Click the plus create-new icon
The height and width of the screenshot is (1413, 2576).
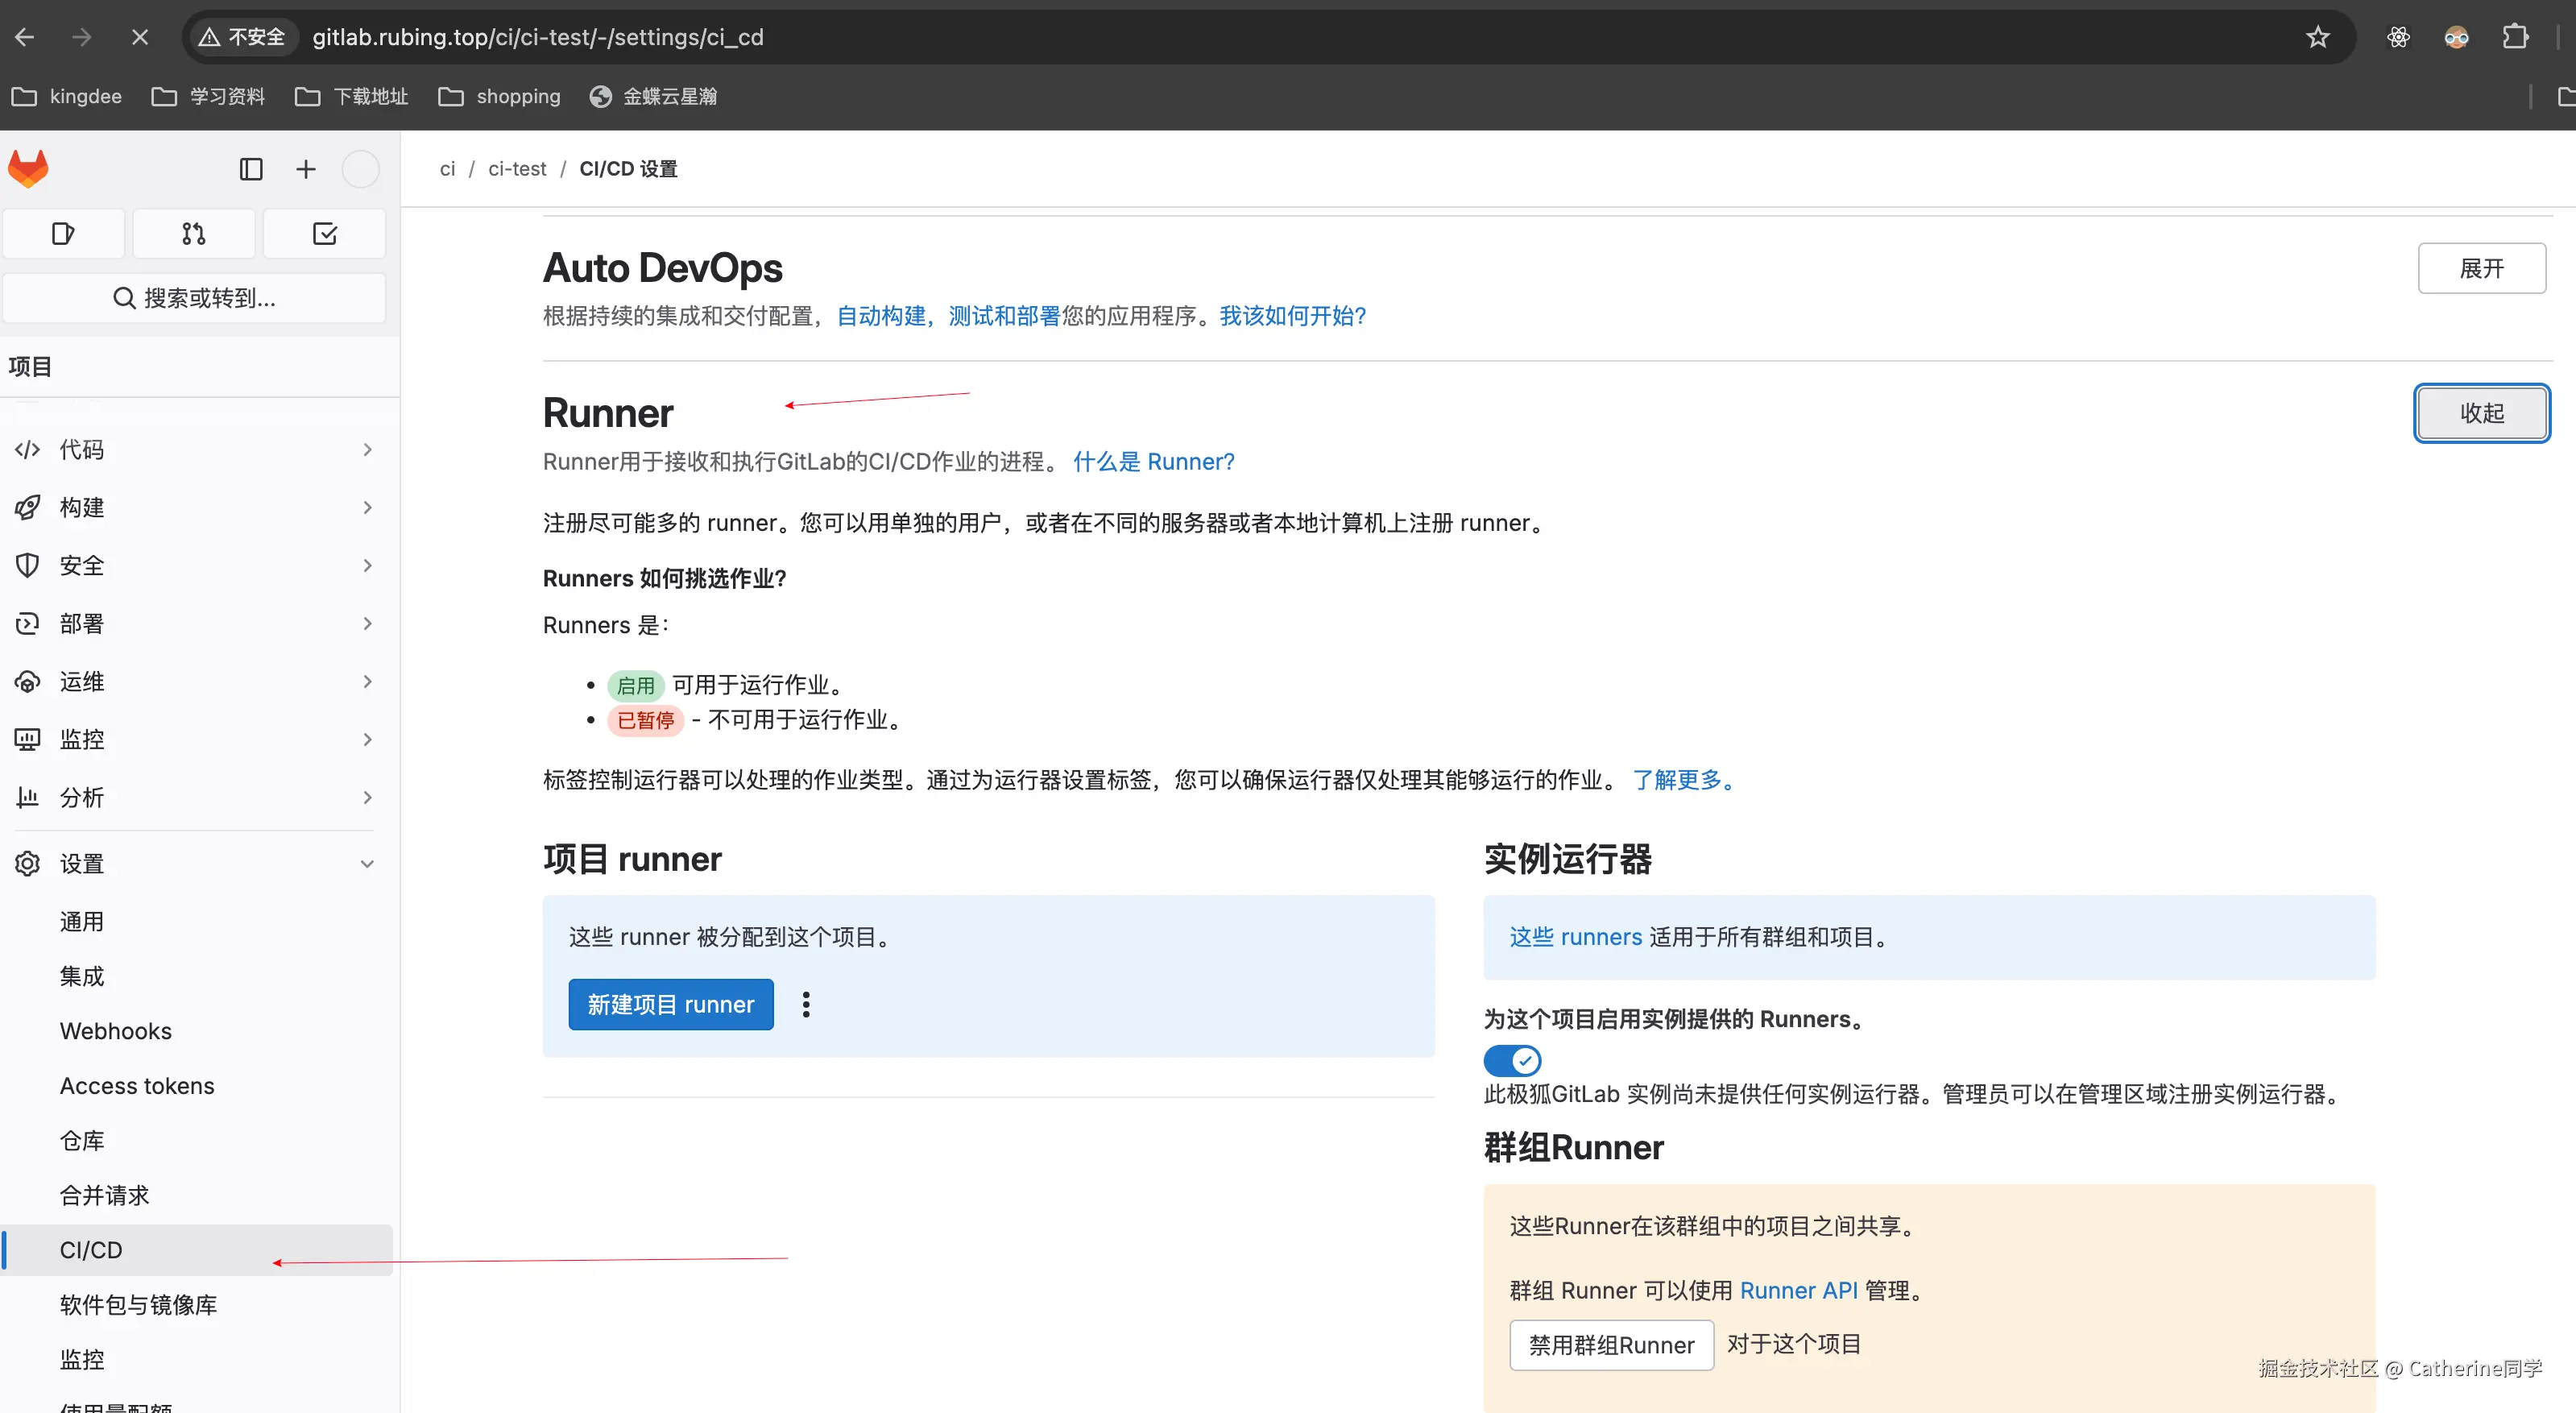coord(306,169)
